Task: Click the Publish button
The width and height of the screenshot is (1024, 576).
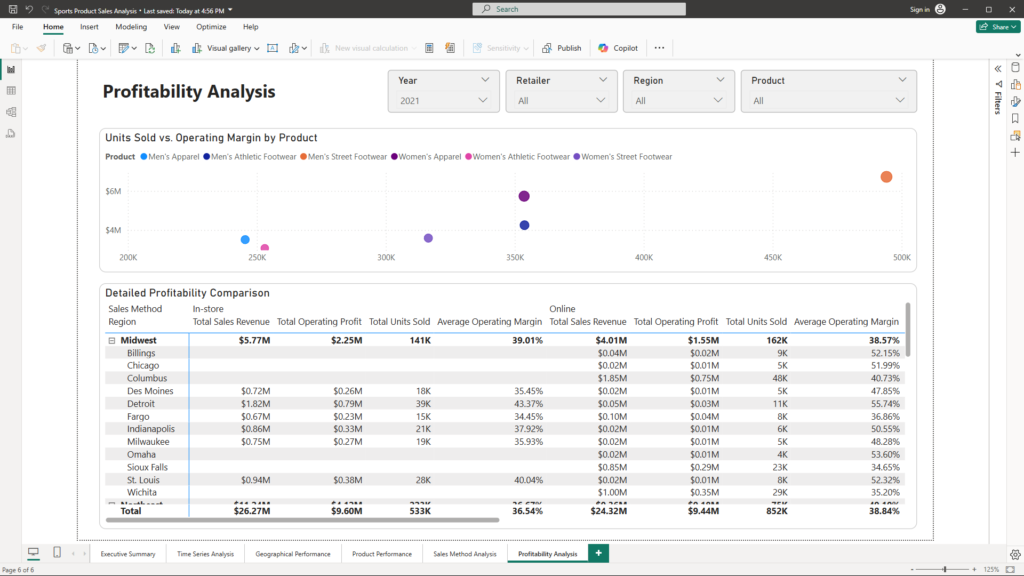Action: tap(561, 48)
